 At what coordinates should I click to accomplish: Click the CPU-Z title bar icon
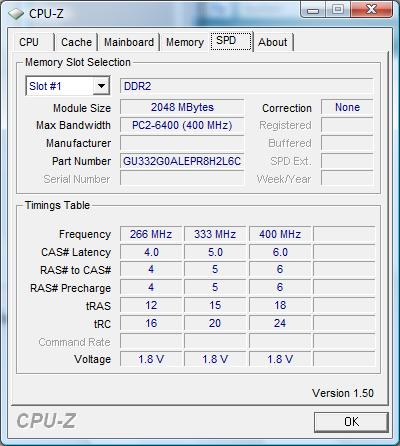16,14
